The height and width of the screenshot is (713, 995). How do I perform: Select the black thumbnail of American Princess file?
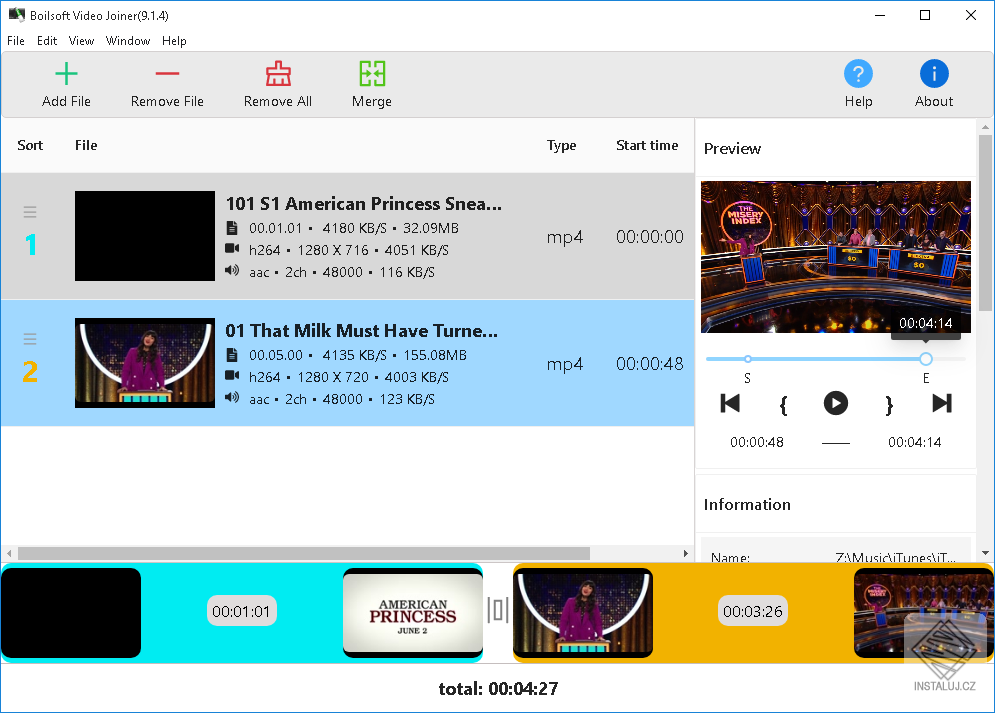[x=145, y=236]
